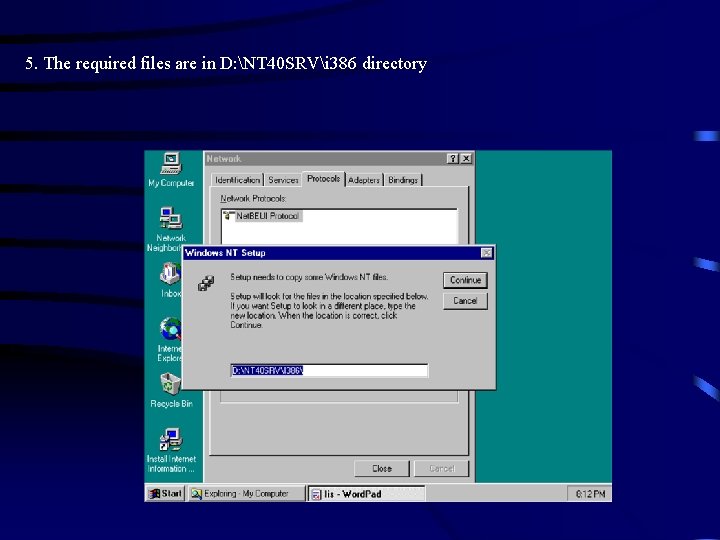Select the Protocols tab

pyautogui.click(x=324, y=179)
